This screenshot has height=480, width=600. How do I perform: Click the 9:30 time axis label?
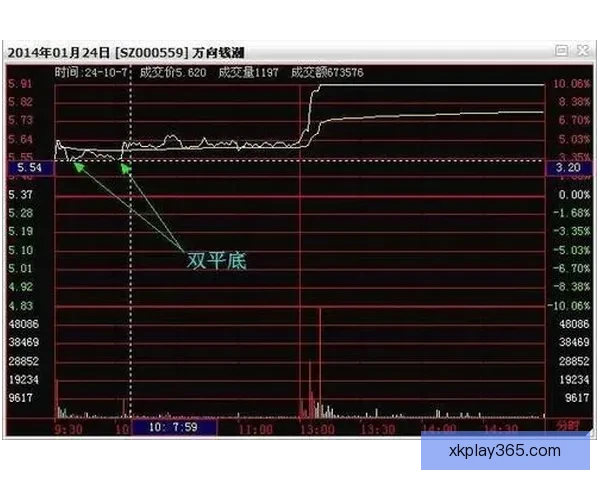68,429
